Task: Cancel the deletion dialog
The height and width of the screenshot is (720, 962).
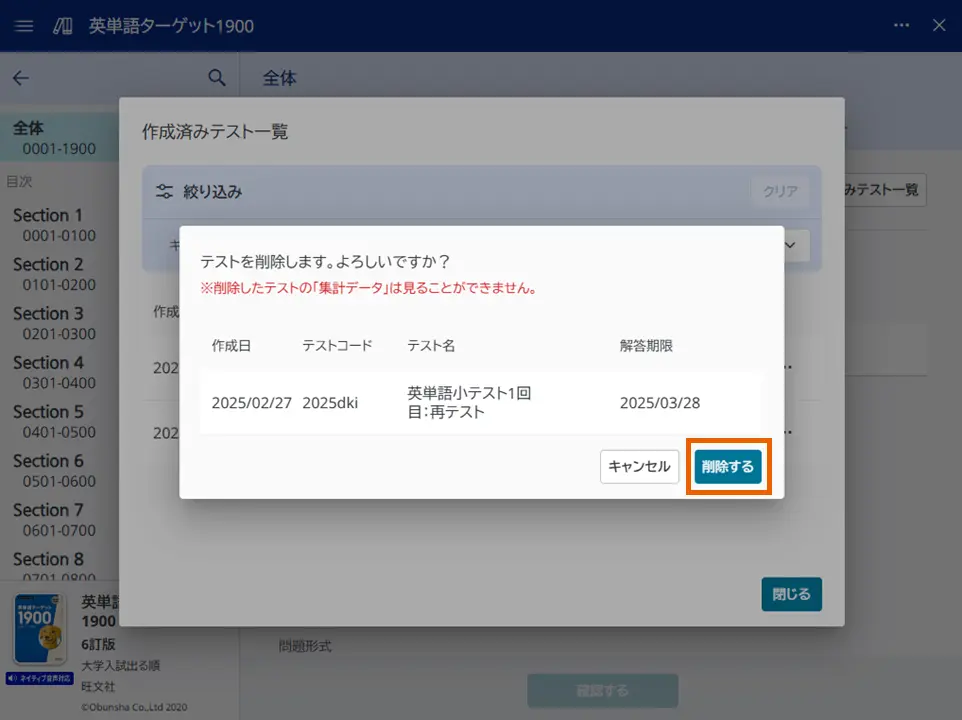Action: pos(639,466)
